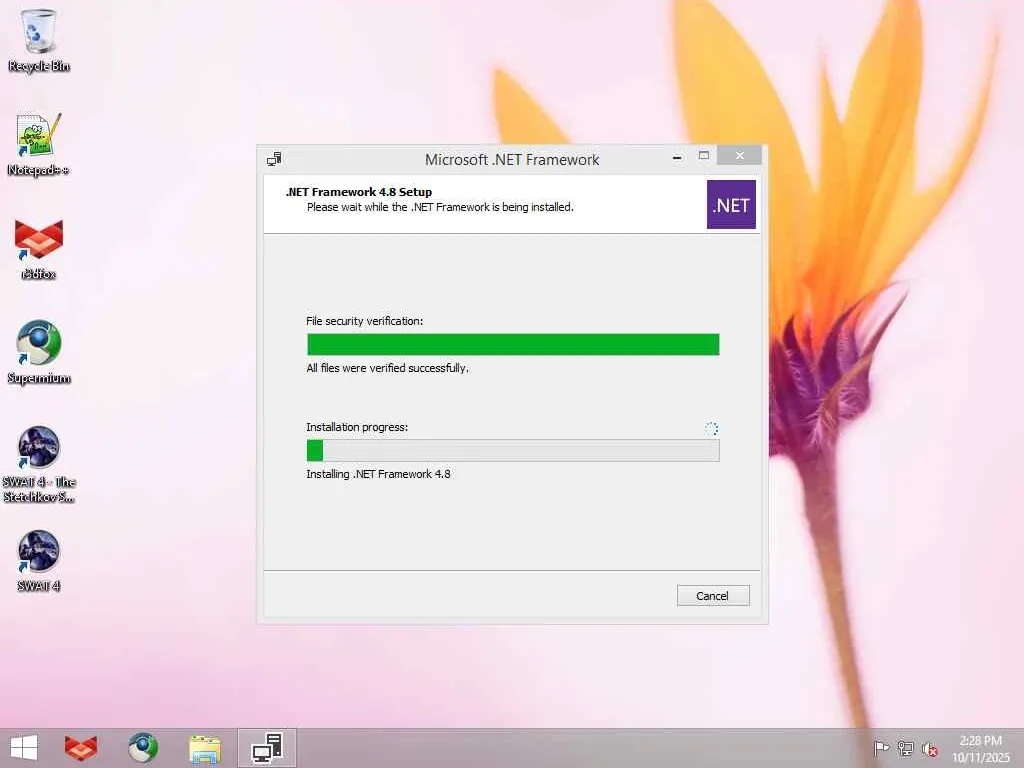Select SWAT 4 - The Stetchkov Syndicate shortcut
The image size is (1024, 768).
(39, 464)
